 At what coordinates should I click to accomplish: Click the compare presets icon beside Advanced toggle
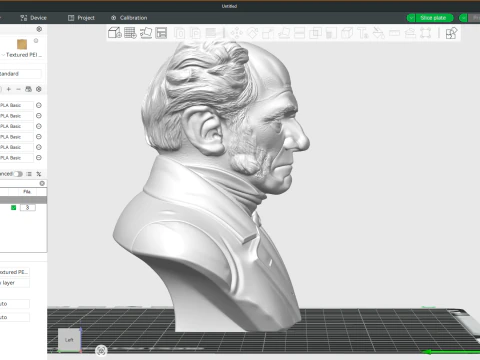click(39, 174)
